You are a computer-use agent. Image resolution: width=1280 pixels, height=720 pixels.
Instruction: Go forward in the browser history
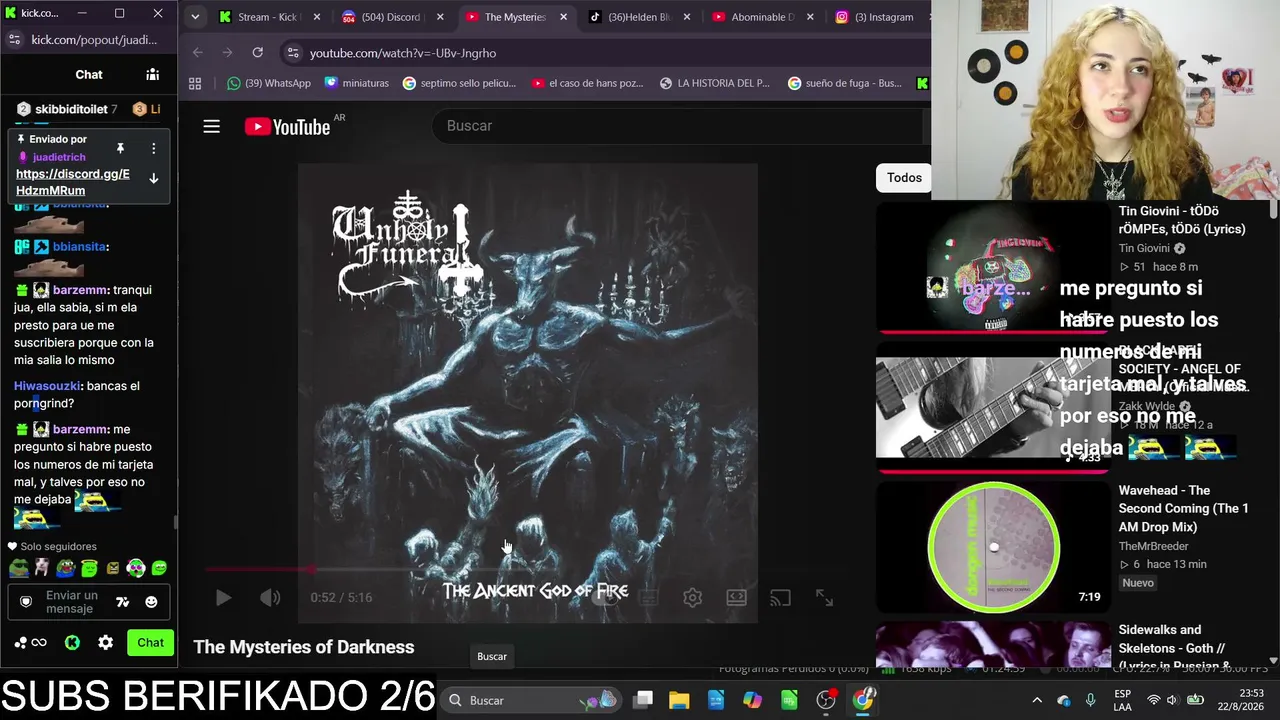coord(227,52)
